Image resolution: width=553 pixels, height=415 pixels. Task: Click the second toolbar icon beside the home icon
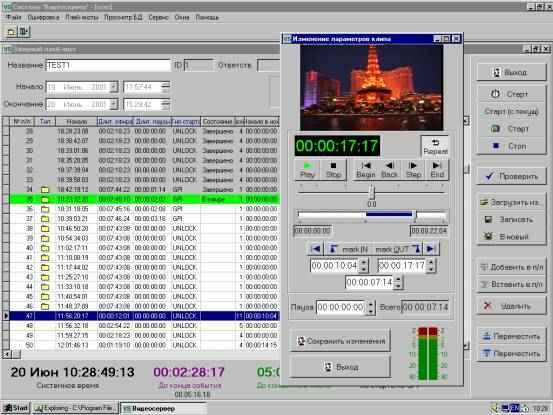point(24,32)
